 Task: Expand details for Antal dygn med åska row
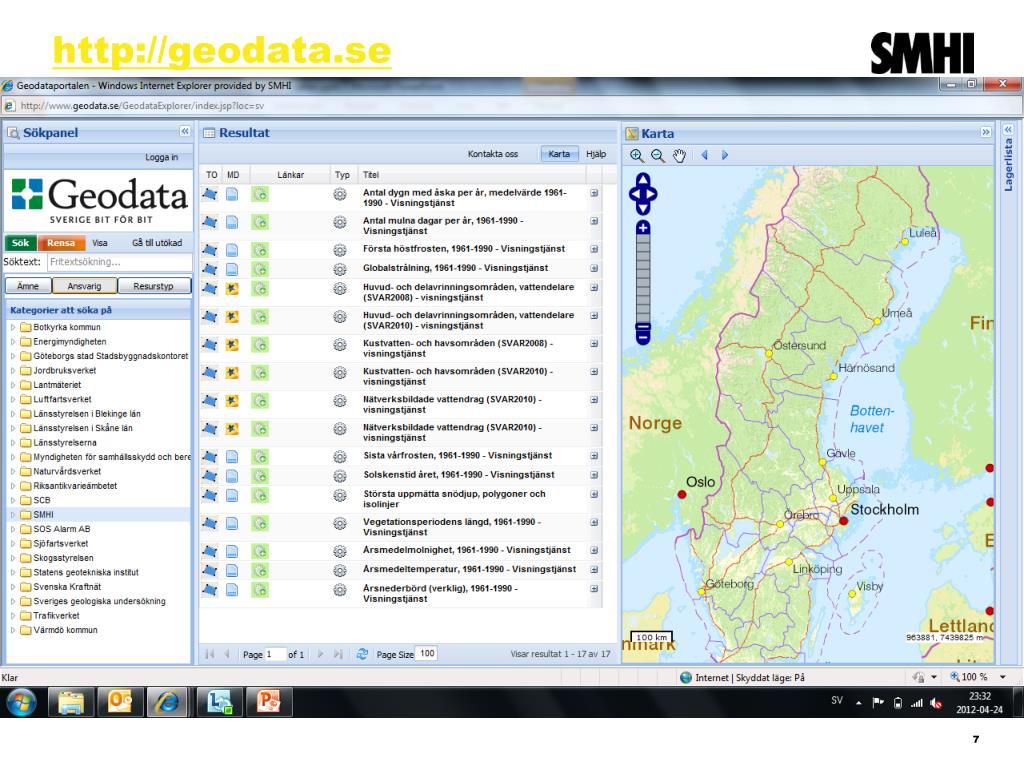click(x=594, y=193)
